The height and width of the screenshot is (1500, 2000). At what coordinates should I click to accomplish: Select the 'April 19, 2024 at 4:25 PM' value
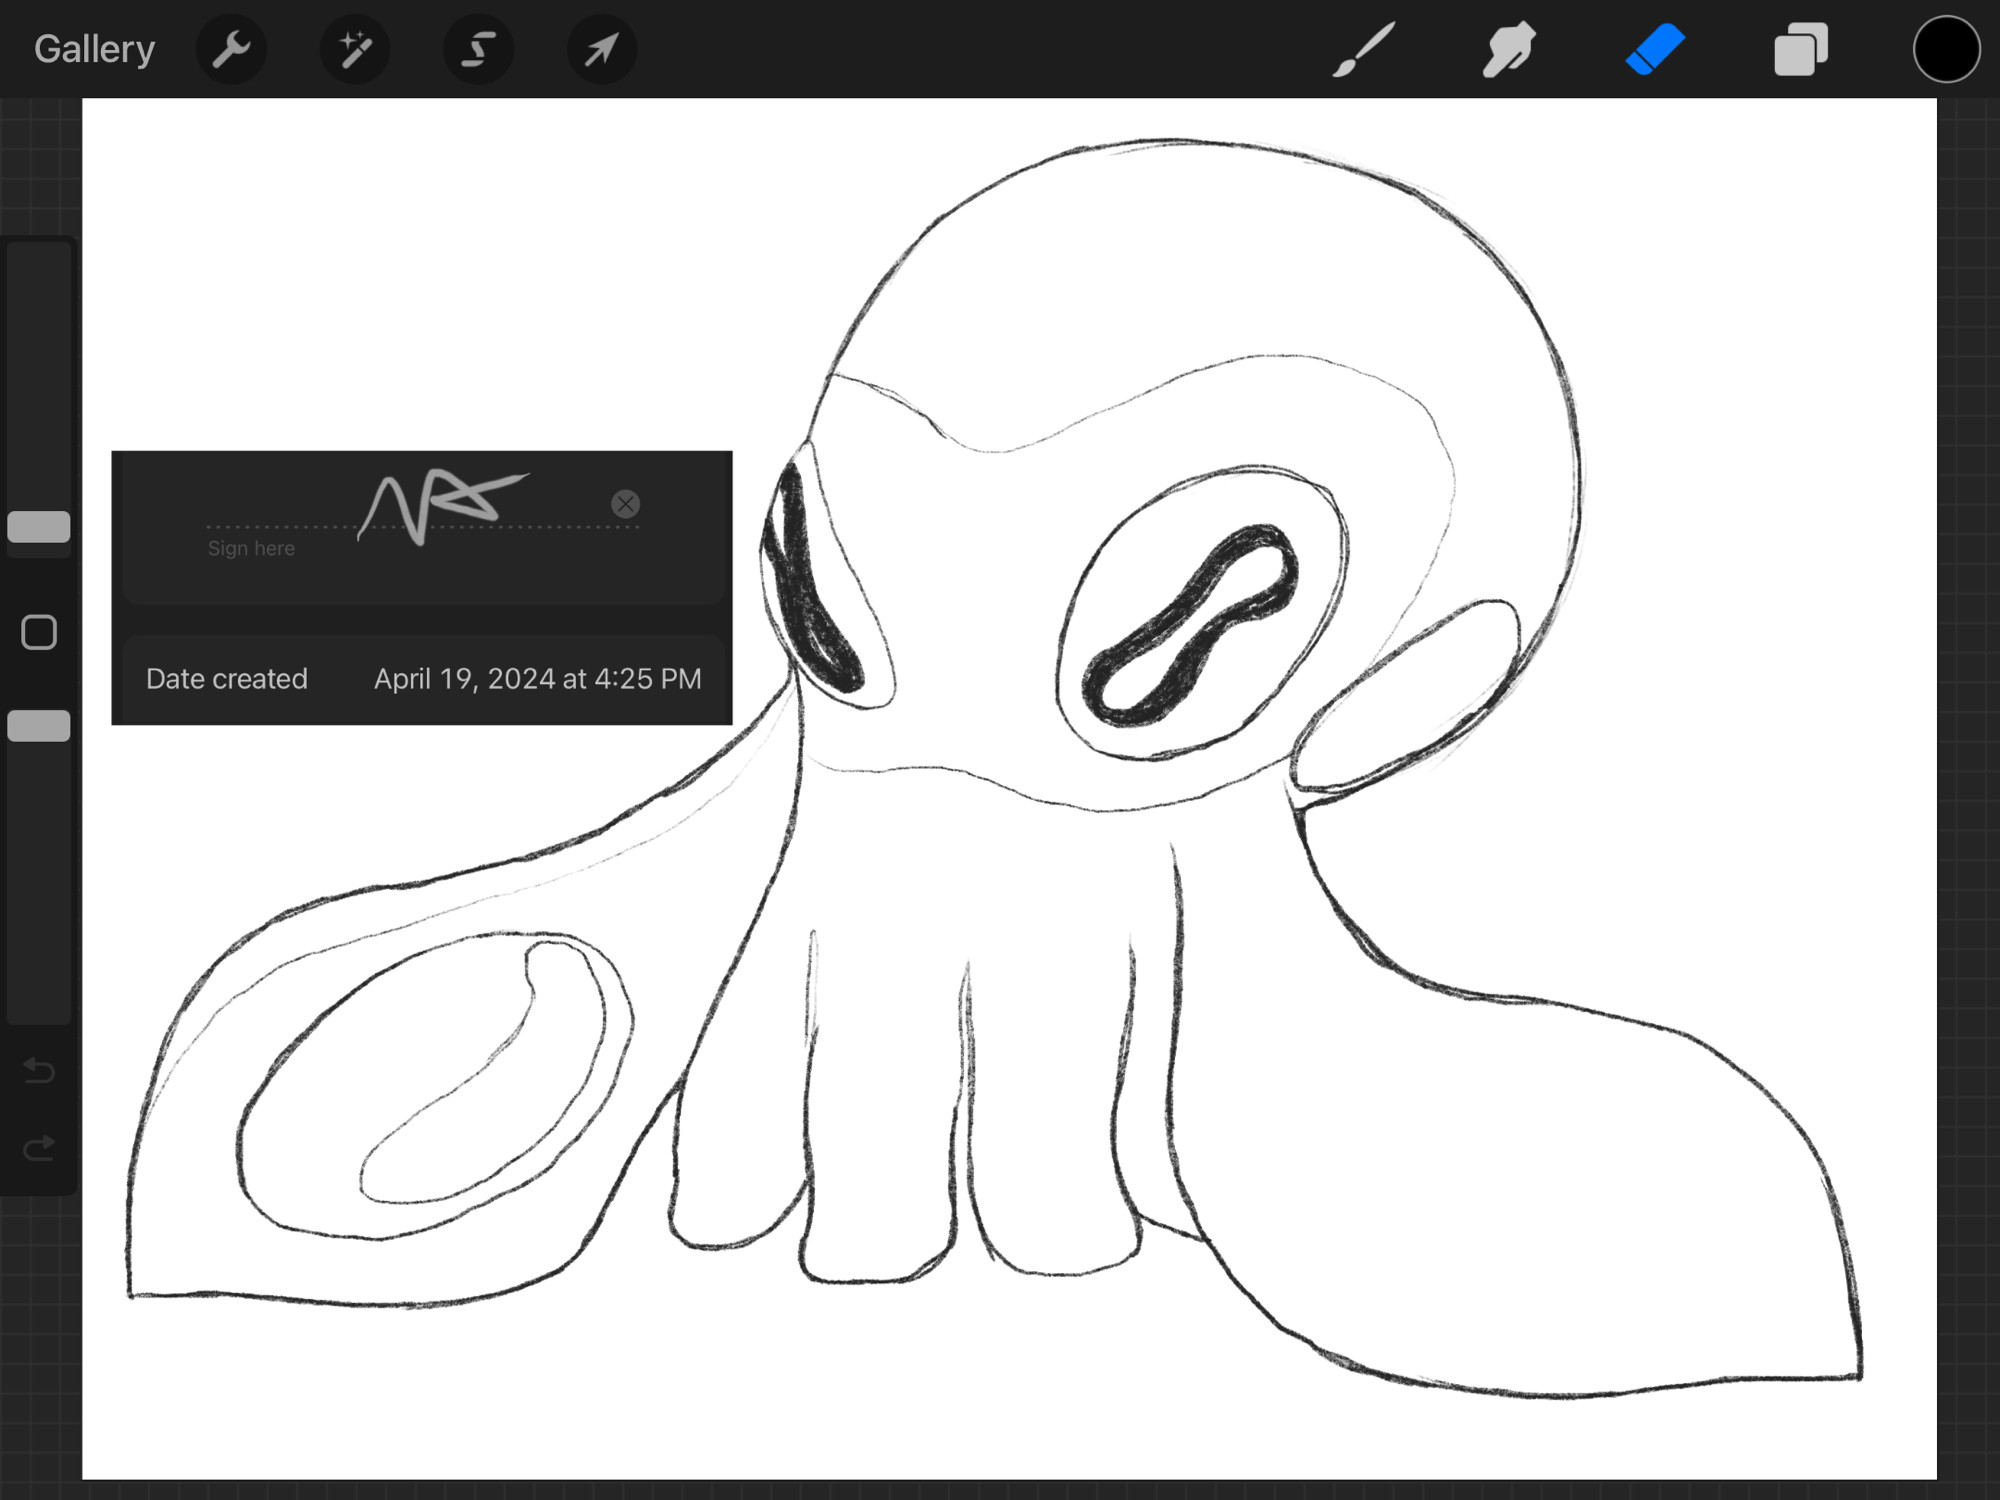538,679
